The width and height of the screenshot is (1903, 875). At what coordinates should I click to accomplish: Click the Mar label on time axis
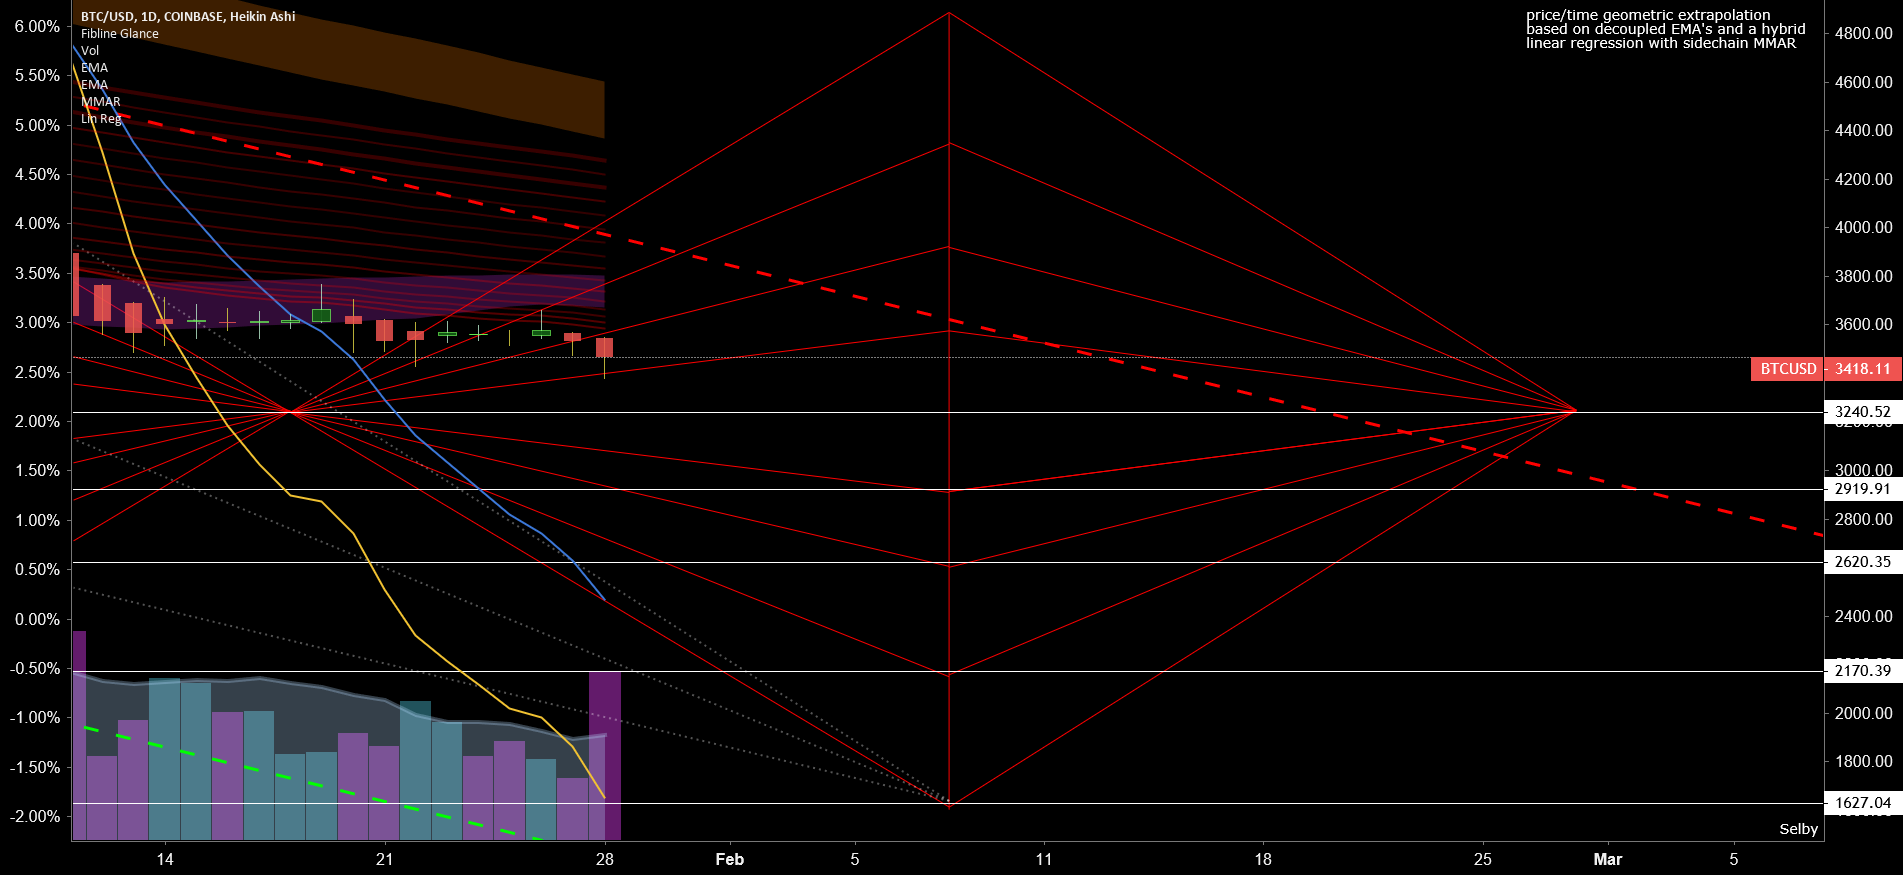pyautogui.click(x=1607, y=859)
